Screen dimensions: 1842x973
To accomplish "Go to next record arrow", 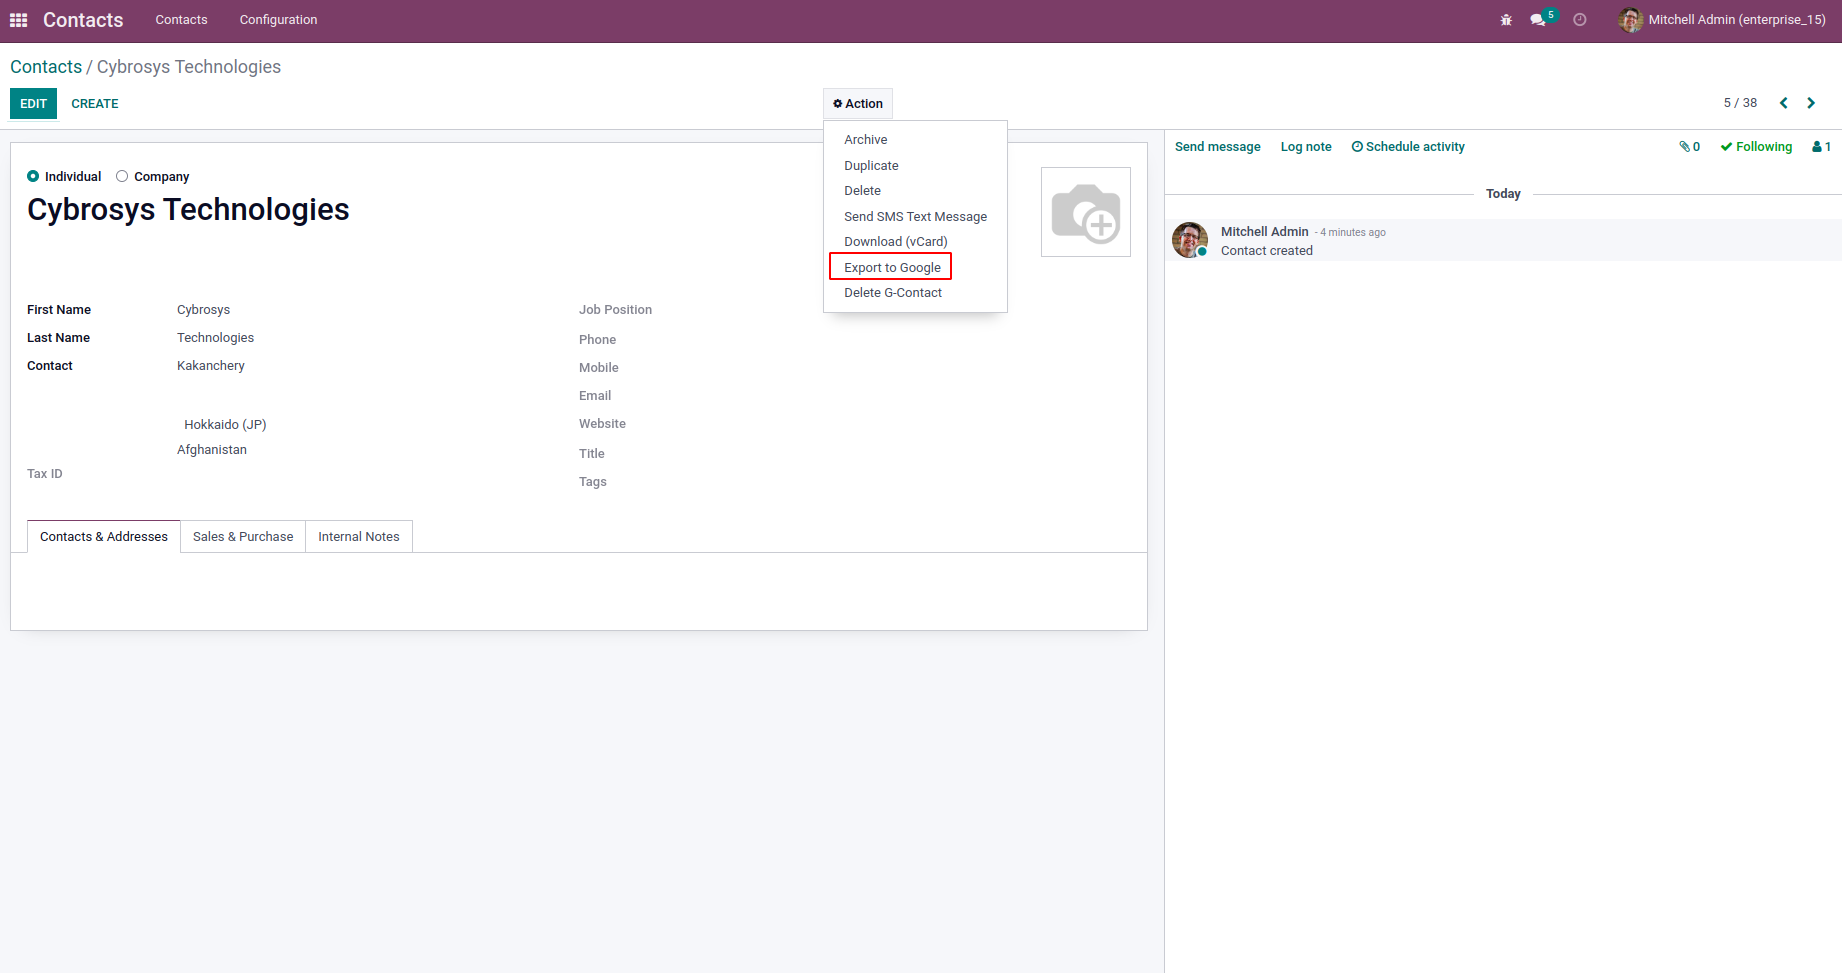I will (x=1811, y=103).
